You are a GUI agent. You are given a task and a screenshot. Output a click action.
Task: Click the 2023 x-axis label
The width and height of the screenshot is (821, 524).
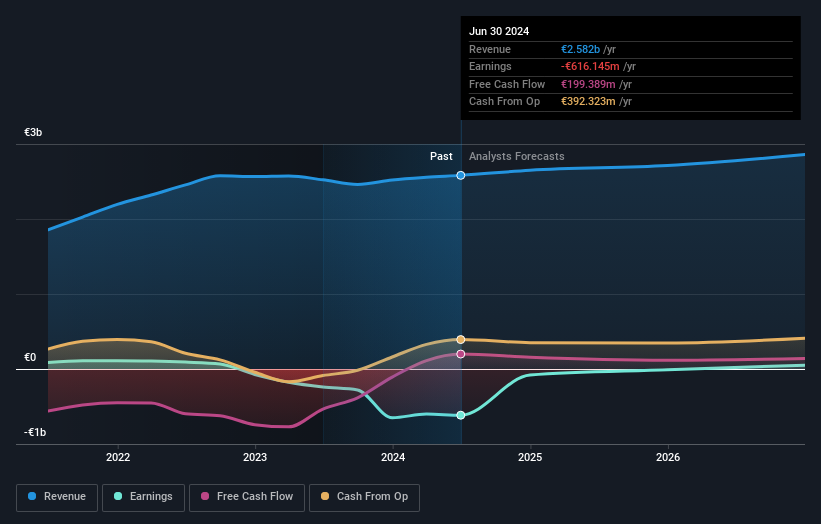tap(255, 457)
